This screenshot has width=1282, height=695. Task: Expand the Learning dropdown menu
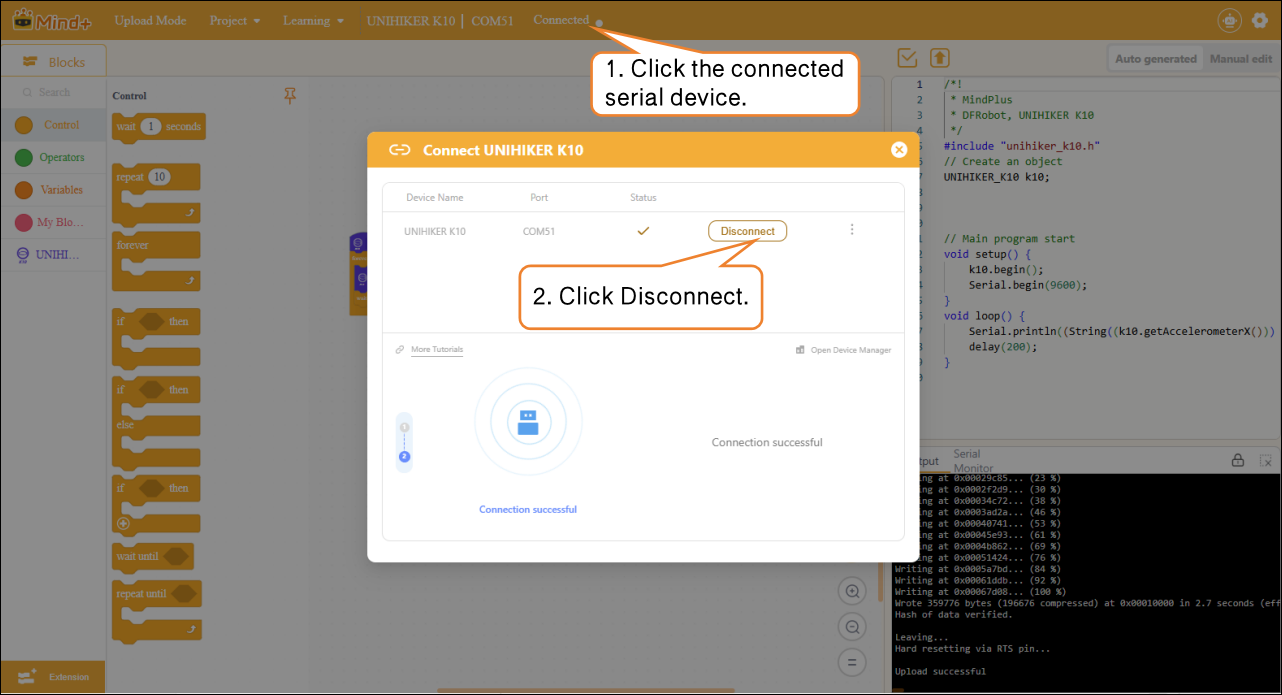tap(313, 21)
